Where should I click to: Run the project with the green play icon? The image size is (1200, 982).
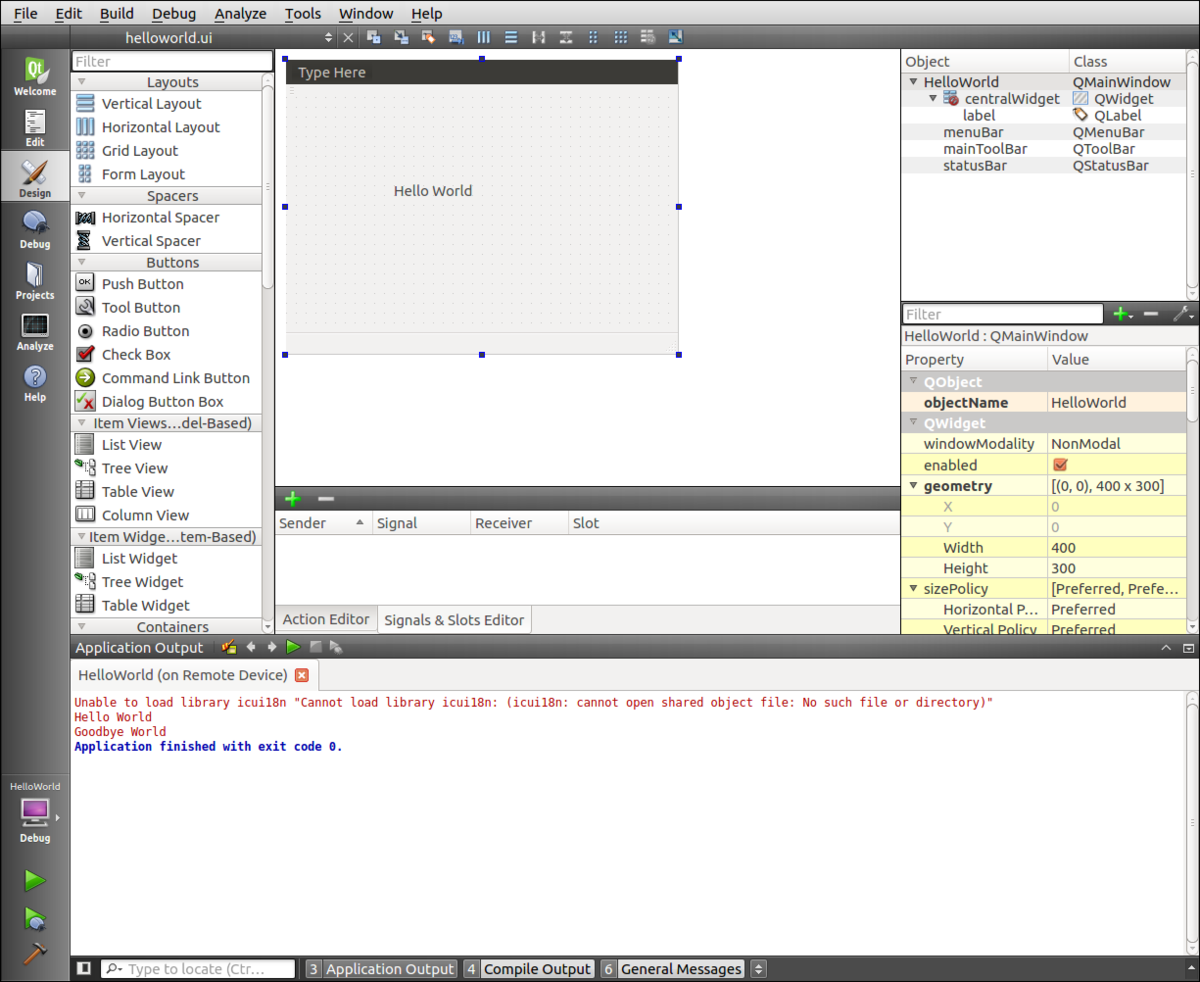[34, 880]
